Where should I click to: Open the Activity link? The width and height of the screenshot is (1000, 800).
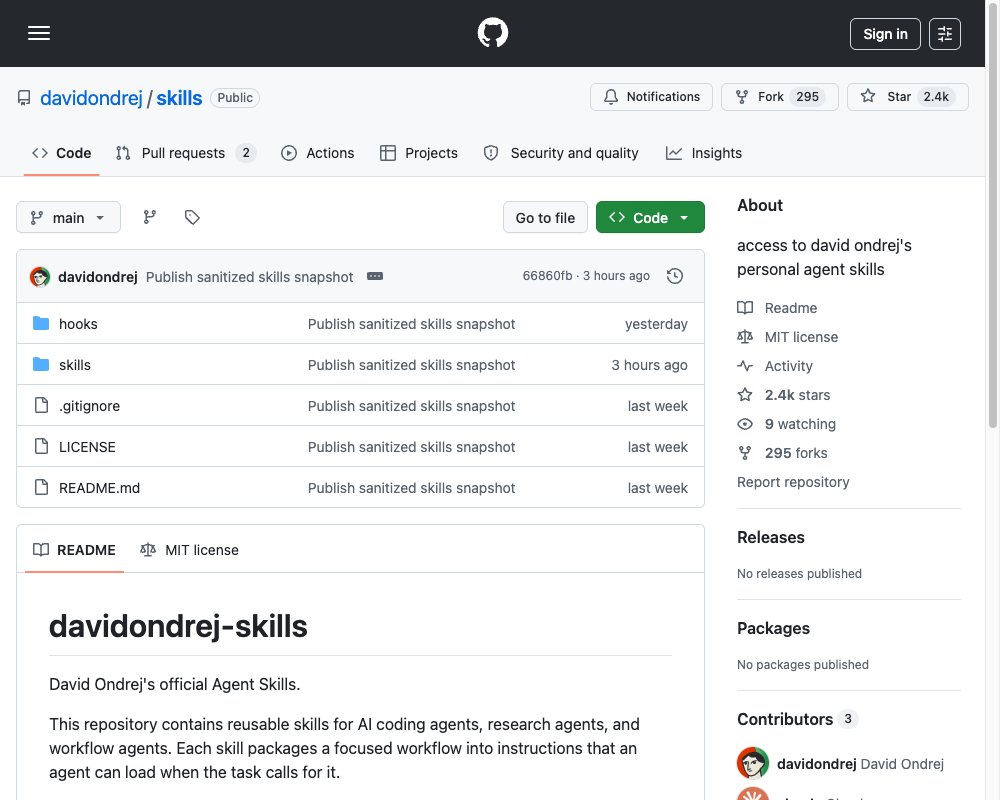click(x=775, y=366)
